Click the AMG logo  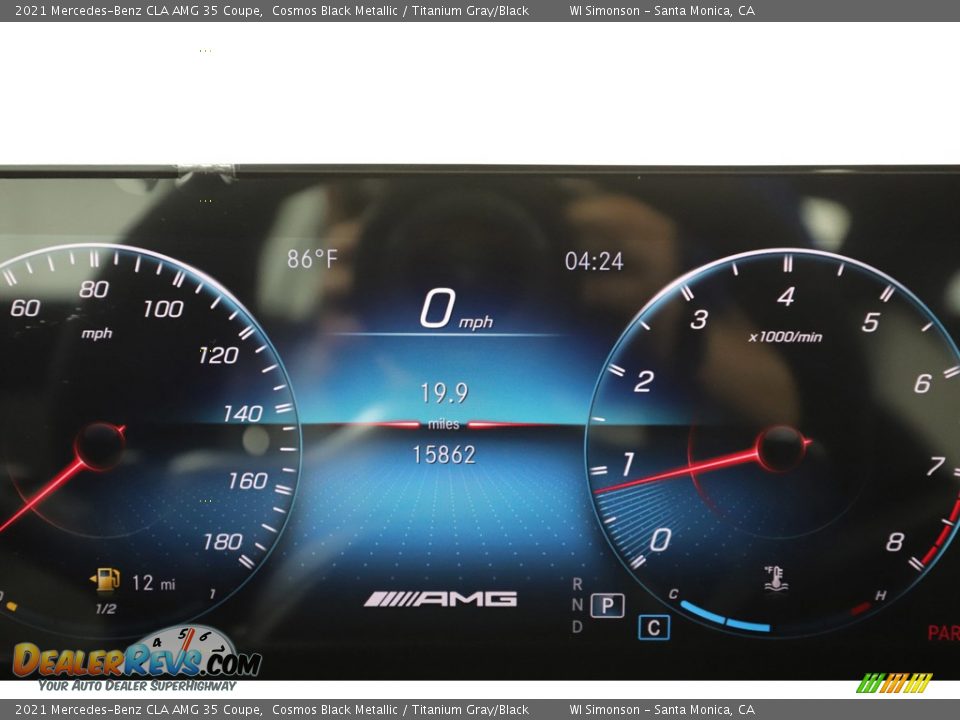pyautogui.click(x=440, y=599)
